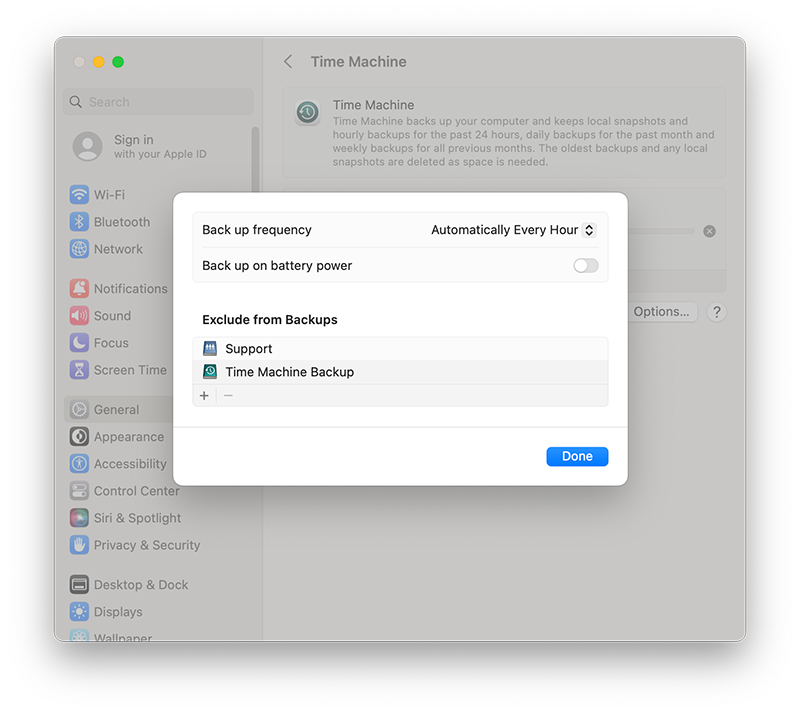This screenshot has height=713, width=800.
Task: Open Notifications via its bell icon
Action: tap(79, 289)
